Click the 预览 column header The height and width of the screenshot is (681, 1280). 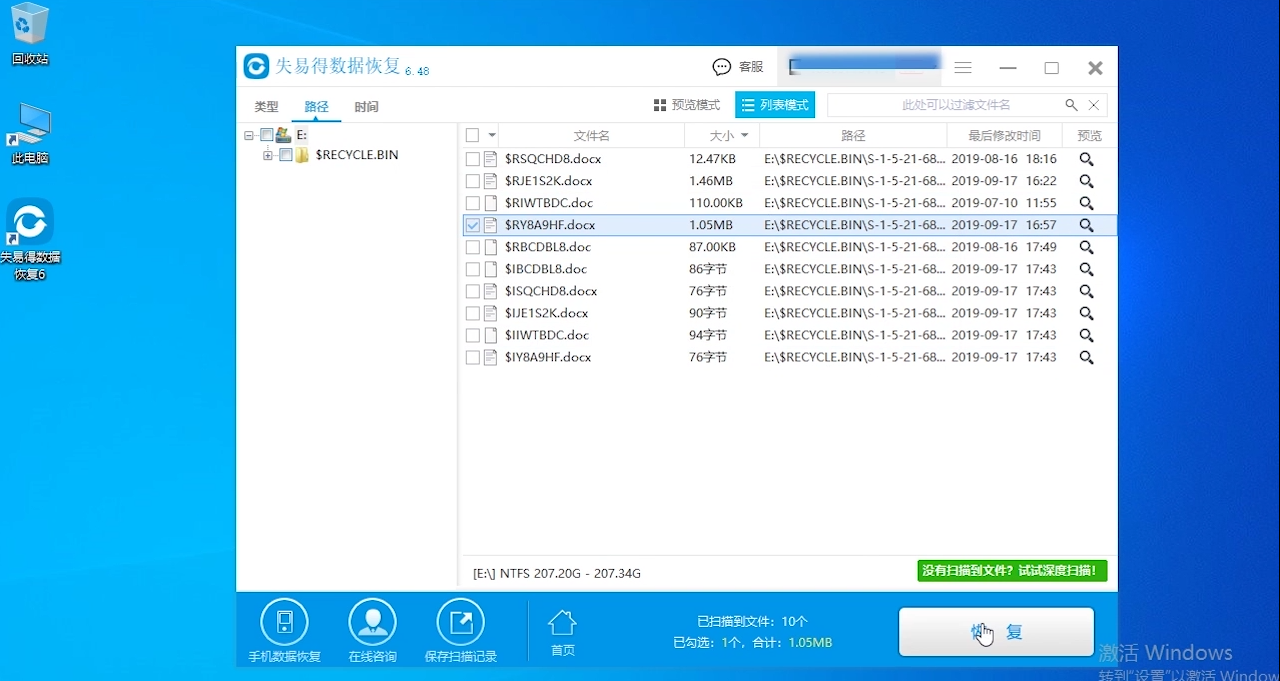coord(1090,135)
